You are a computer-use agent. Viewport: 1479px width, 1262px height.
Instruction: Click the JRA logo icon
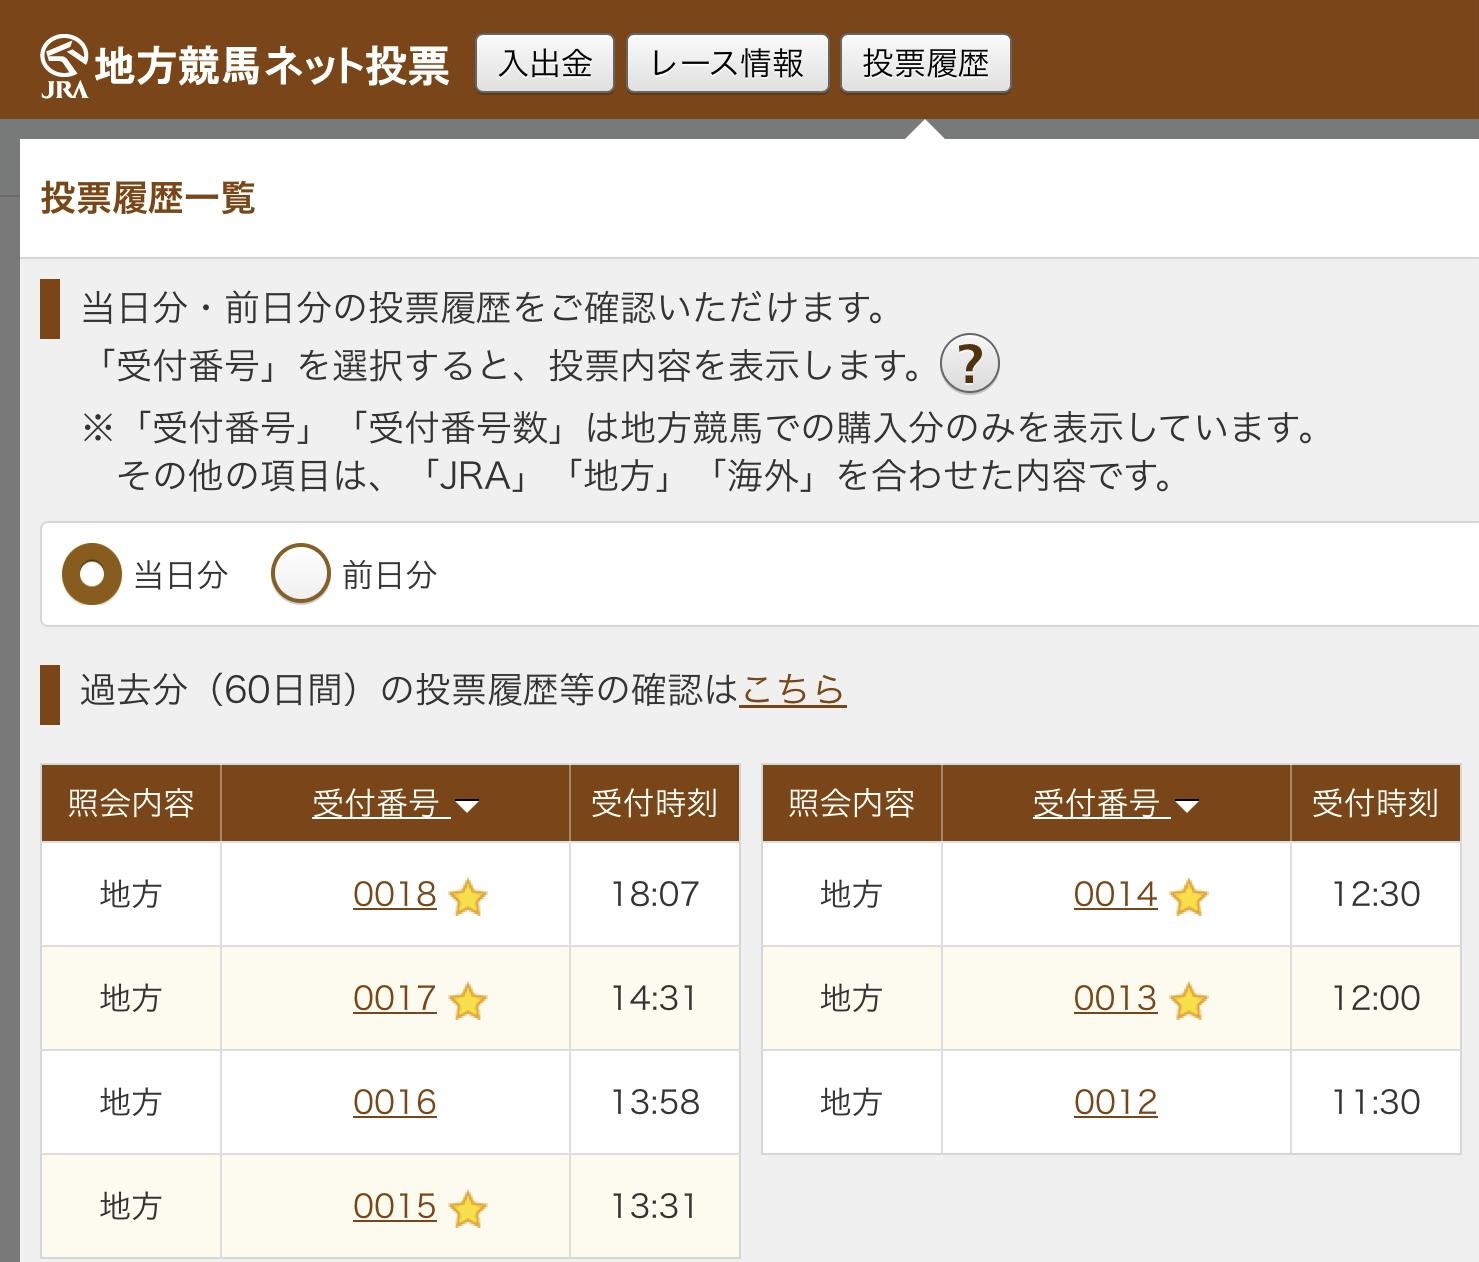tap(64, 66)
